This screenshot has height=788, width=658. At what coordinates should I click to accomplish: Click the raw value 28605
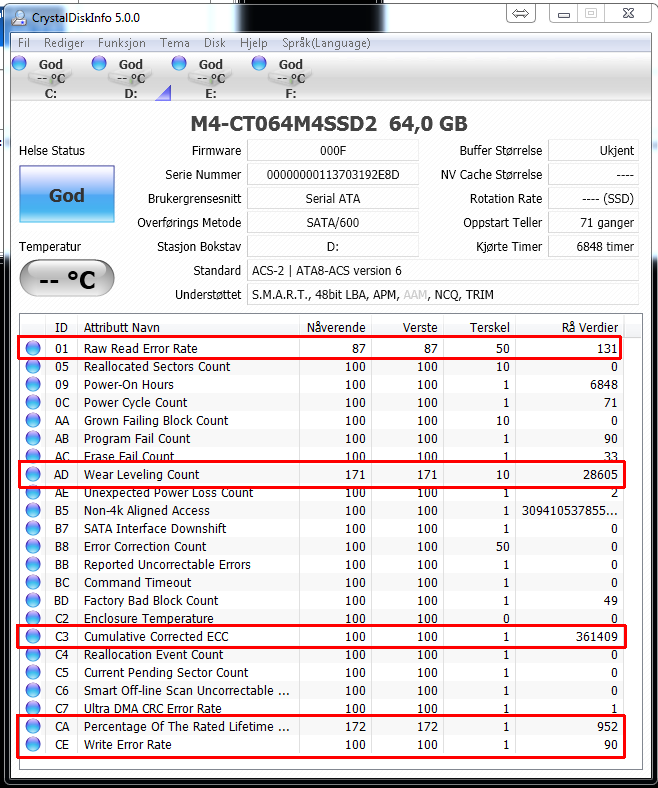click(x=600, y=474)
